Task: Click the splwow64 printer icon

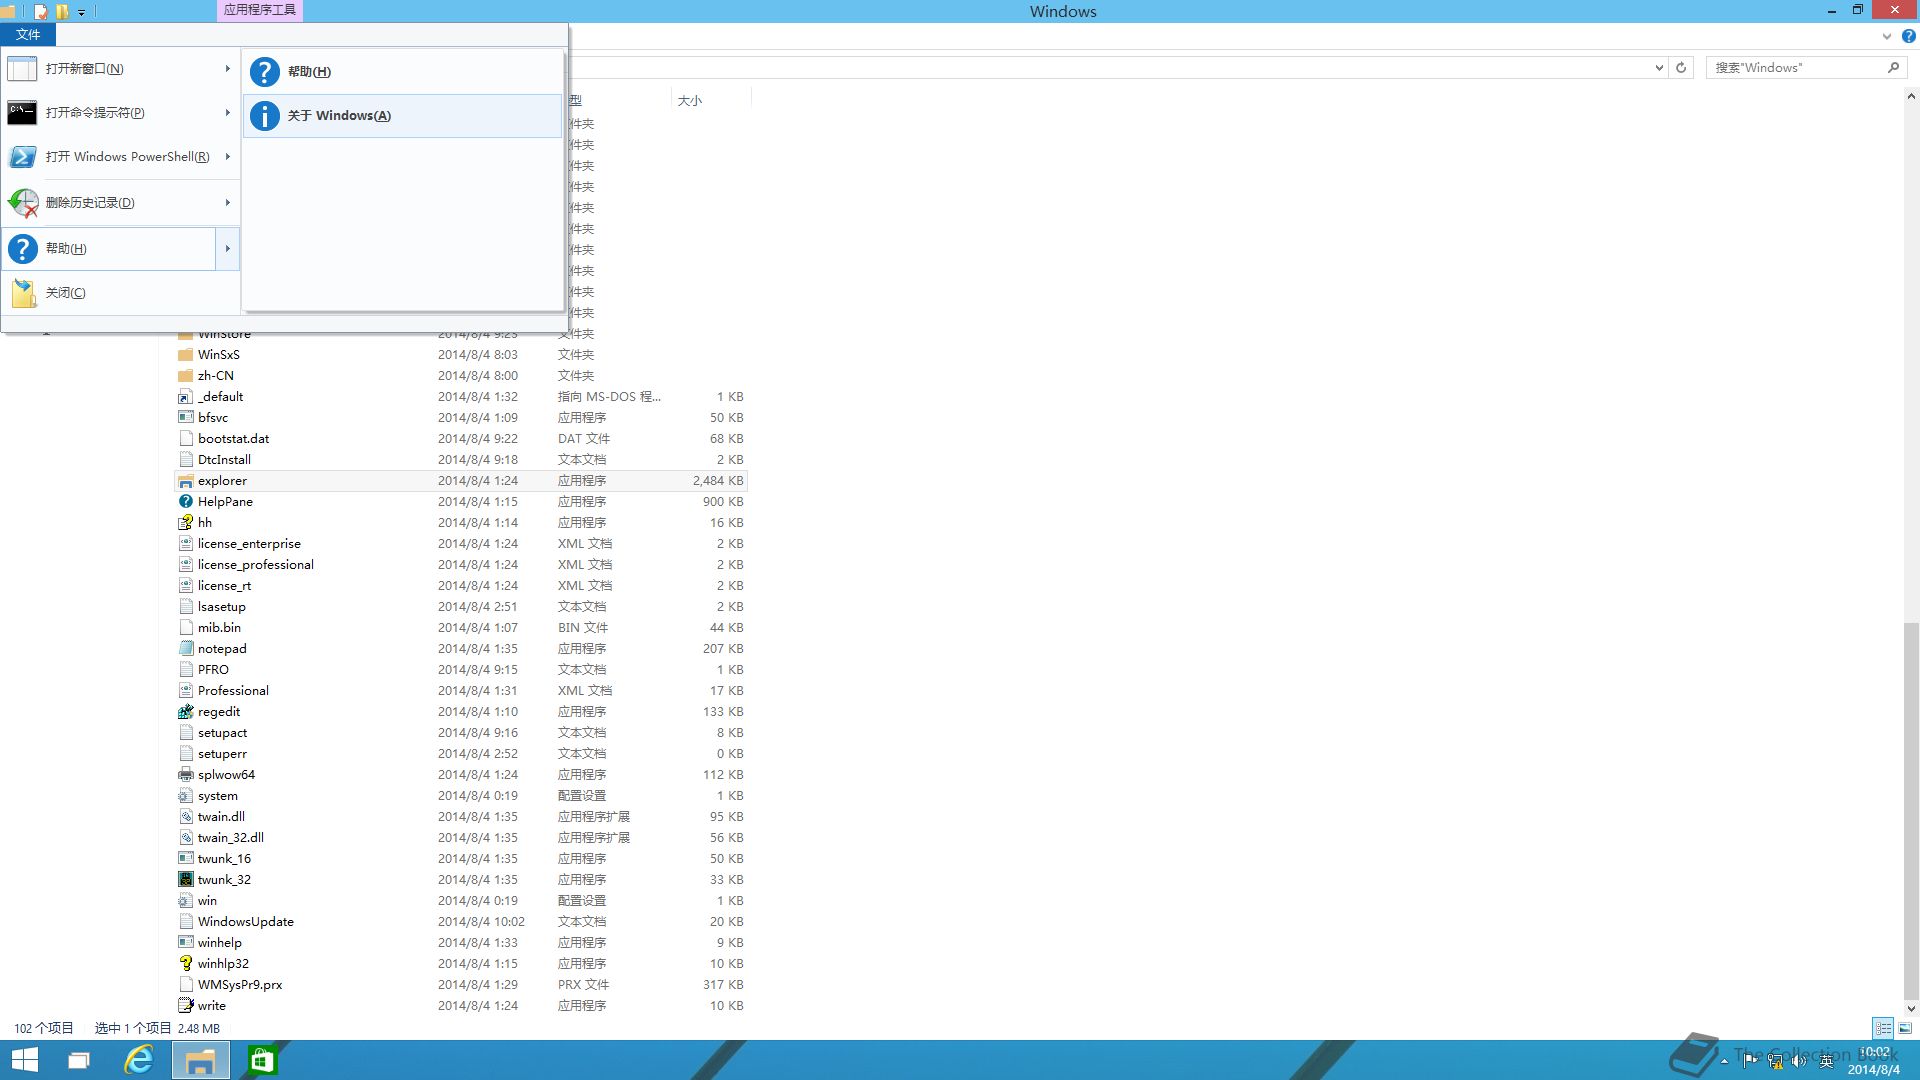Action: click(185, 775)
